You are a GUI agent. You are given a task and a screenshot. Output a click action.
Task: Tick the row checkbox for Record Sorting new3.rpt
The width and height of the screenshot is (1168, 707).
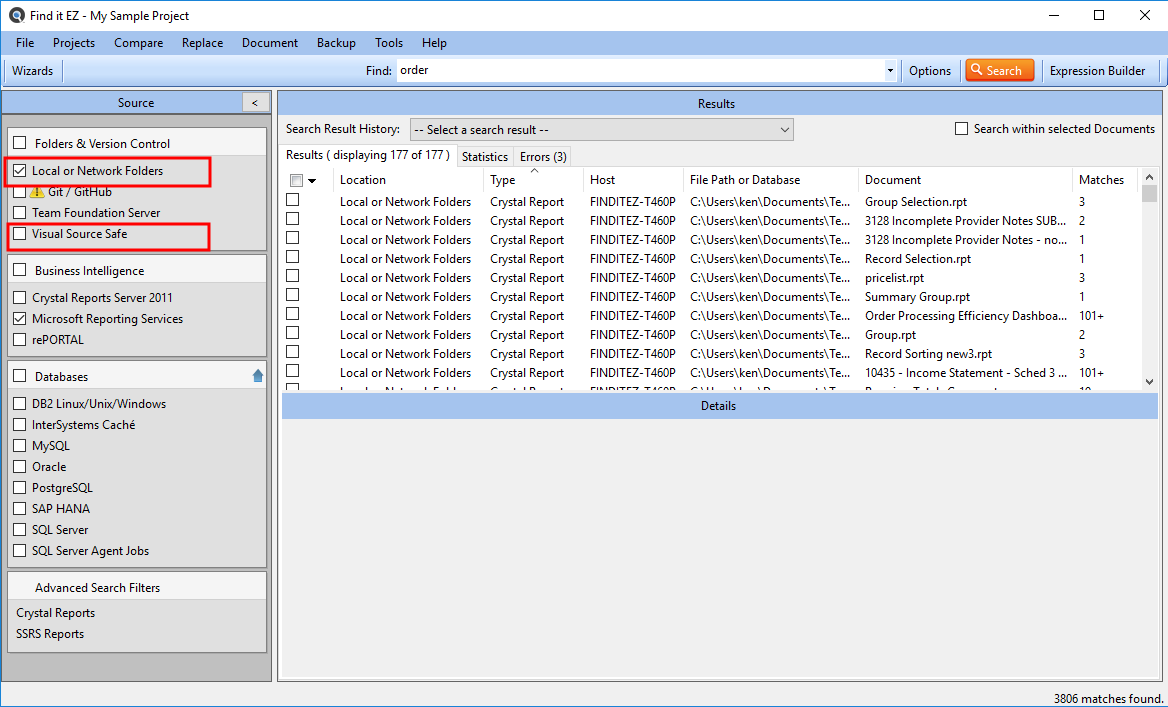point(293,352)
